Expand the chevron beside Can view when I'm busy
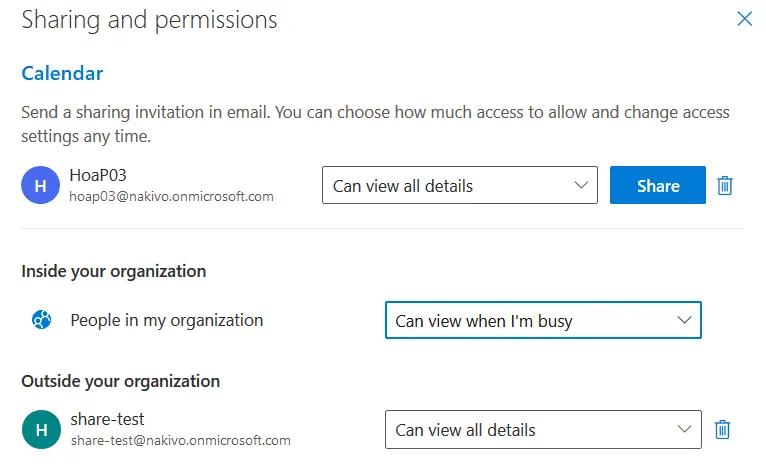This screenshot has width=766, height=469. [684, 320]
